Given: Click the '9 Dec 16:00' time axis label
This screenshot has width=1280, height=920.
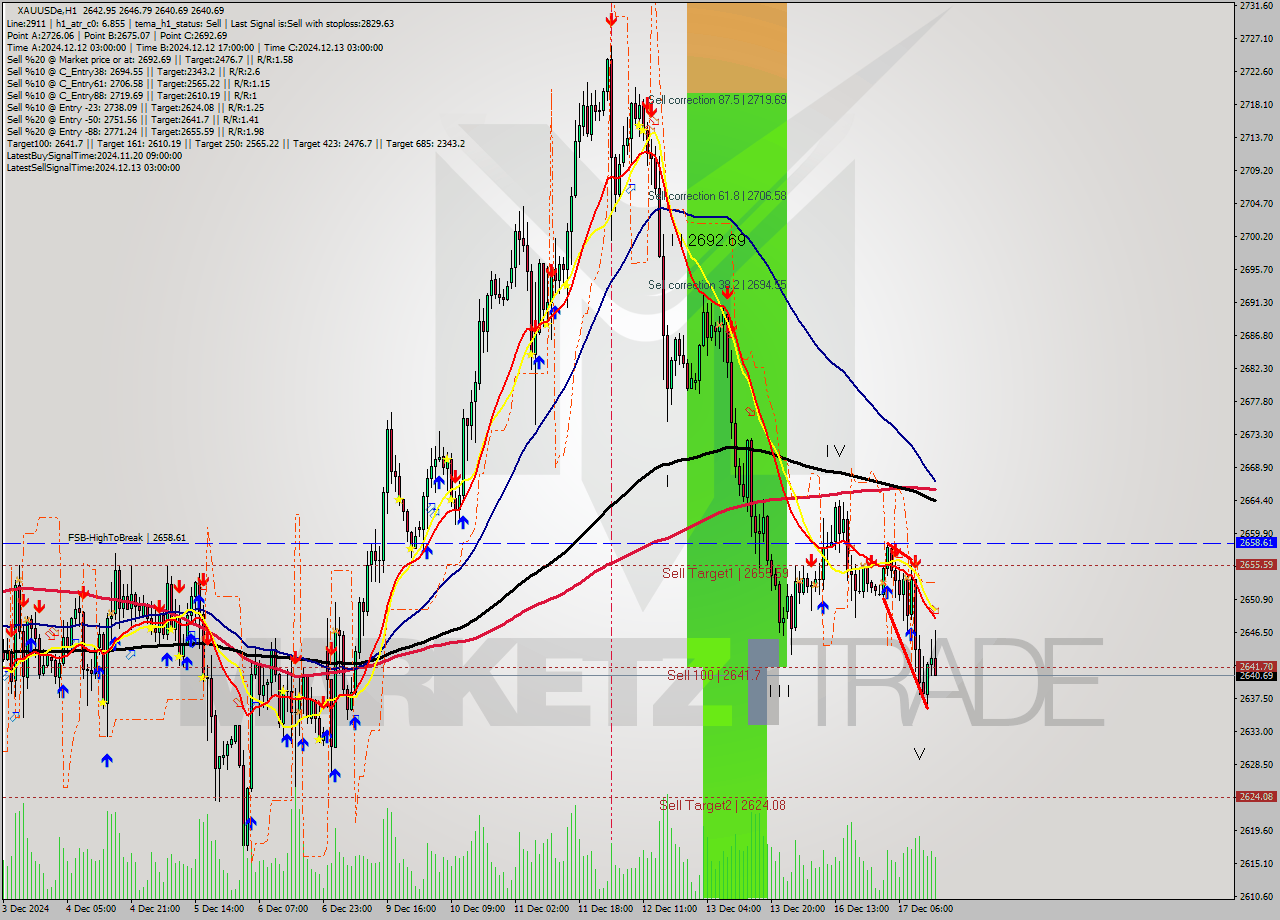Looking at the screenshot, I should pyautogui.click(x=410, y=909).
